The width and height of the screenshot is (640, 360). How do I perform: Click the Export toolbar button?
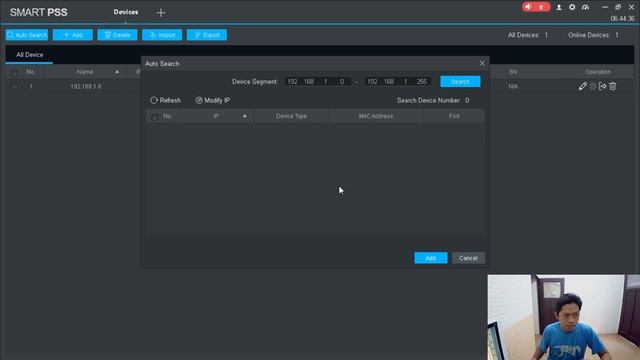[x=207, y=35]
